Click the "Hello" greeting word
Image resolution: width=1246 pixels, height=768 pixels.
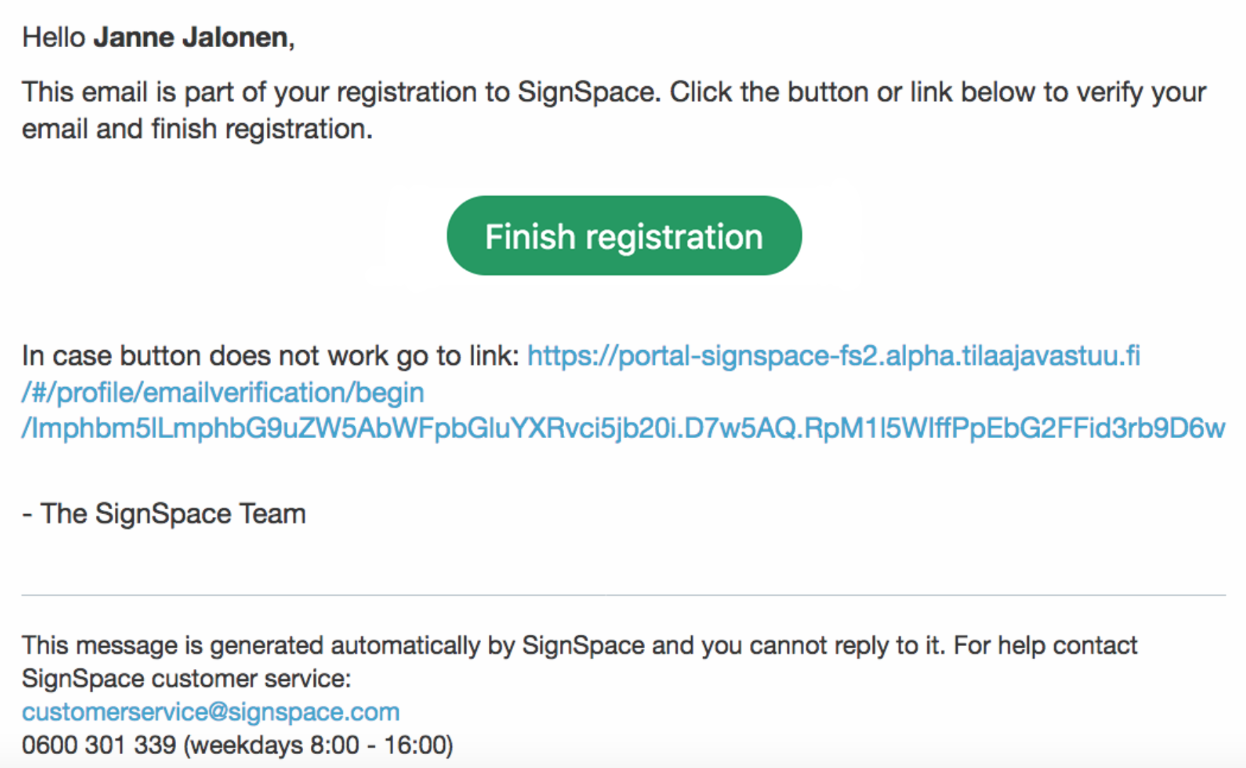(54, 38)
